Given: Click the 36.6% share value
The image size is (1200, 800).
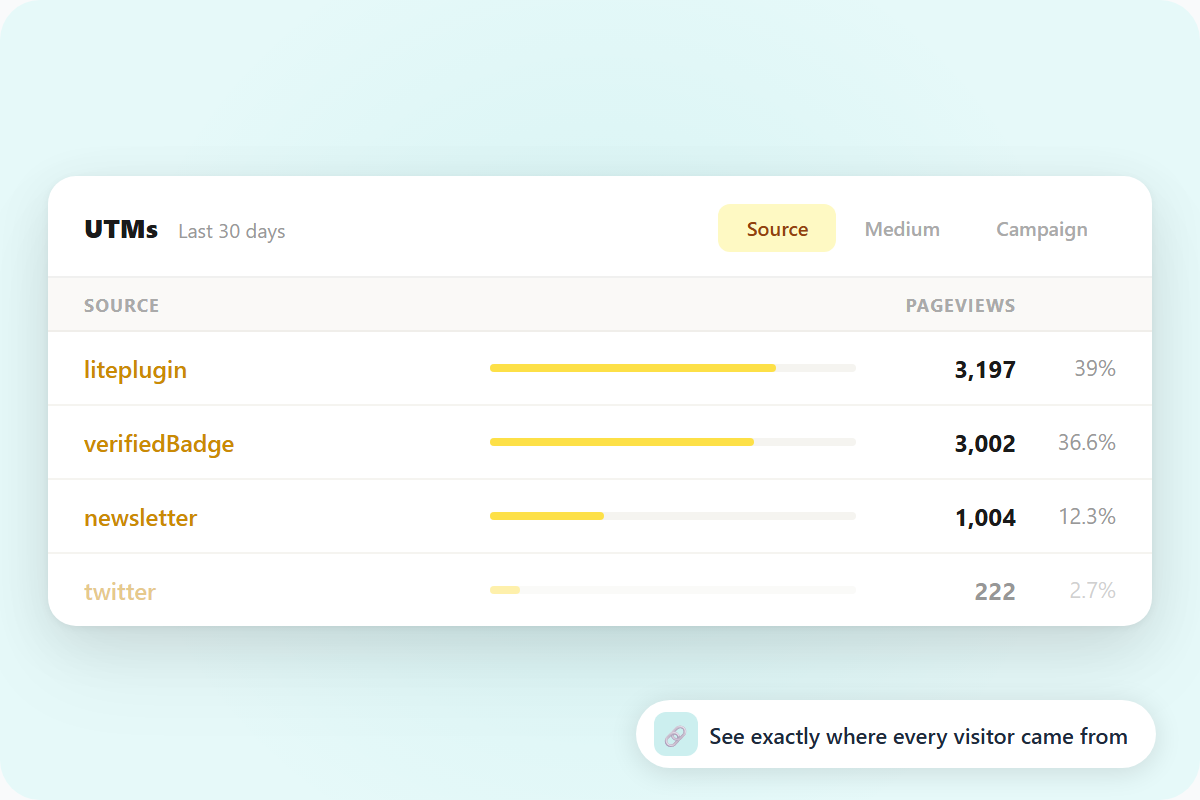Looking at the screenshot, I should pyautogui.click(x=1087, y=442).
